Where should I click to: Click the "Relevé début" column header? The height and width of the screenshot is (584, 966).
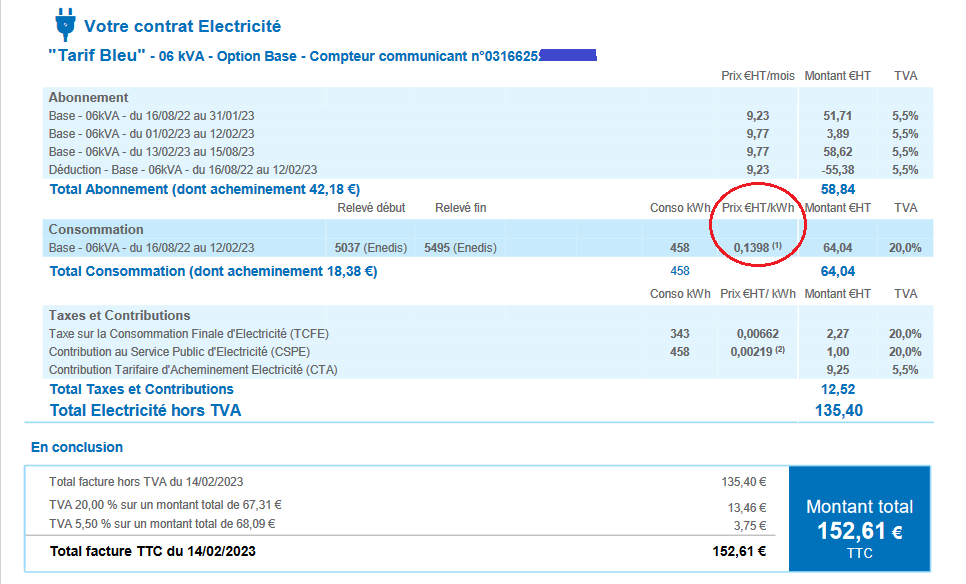click(372, 208)
